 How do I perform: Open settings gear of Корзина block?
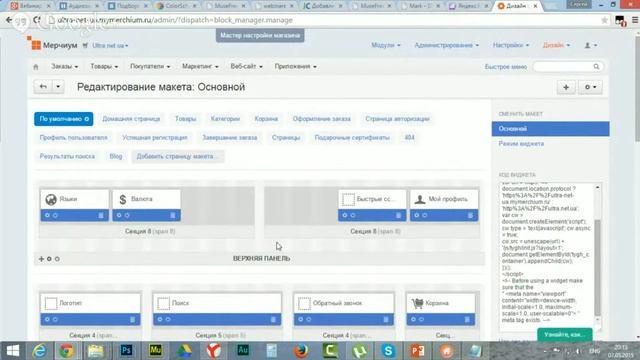point(413,319)
